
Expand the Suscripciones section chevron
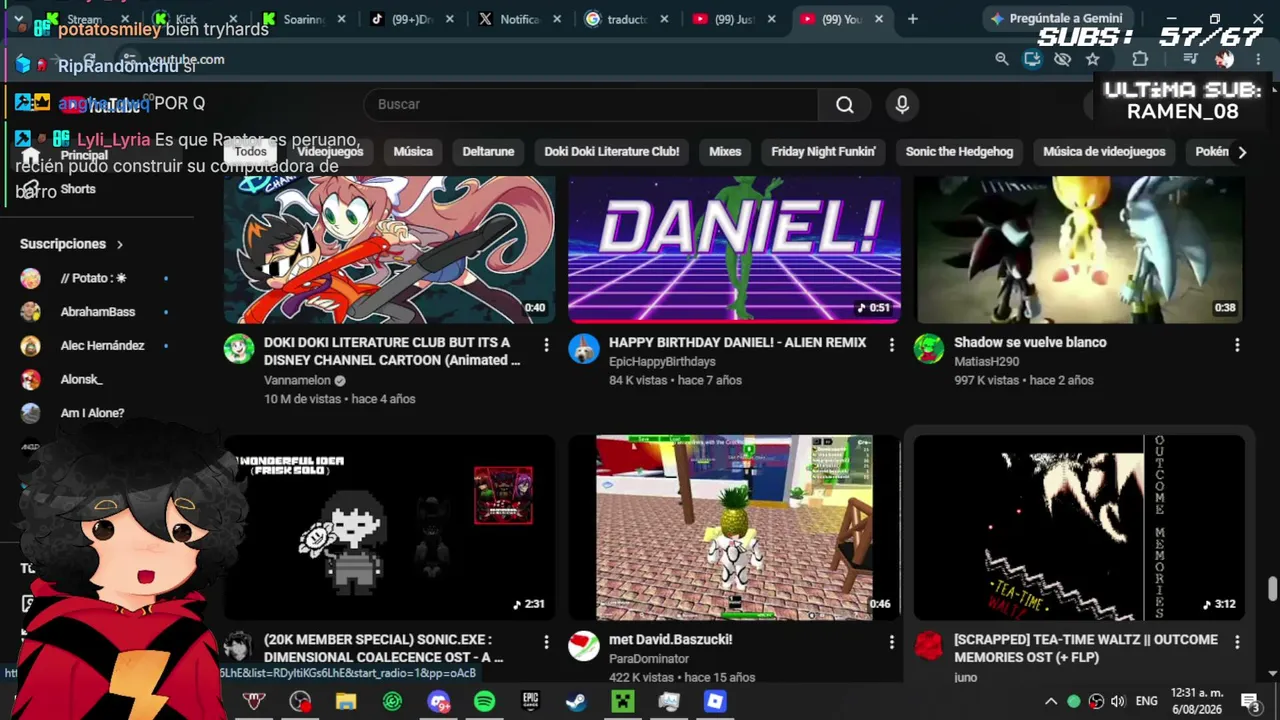click(x=119, y=244)
